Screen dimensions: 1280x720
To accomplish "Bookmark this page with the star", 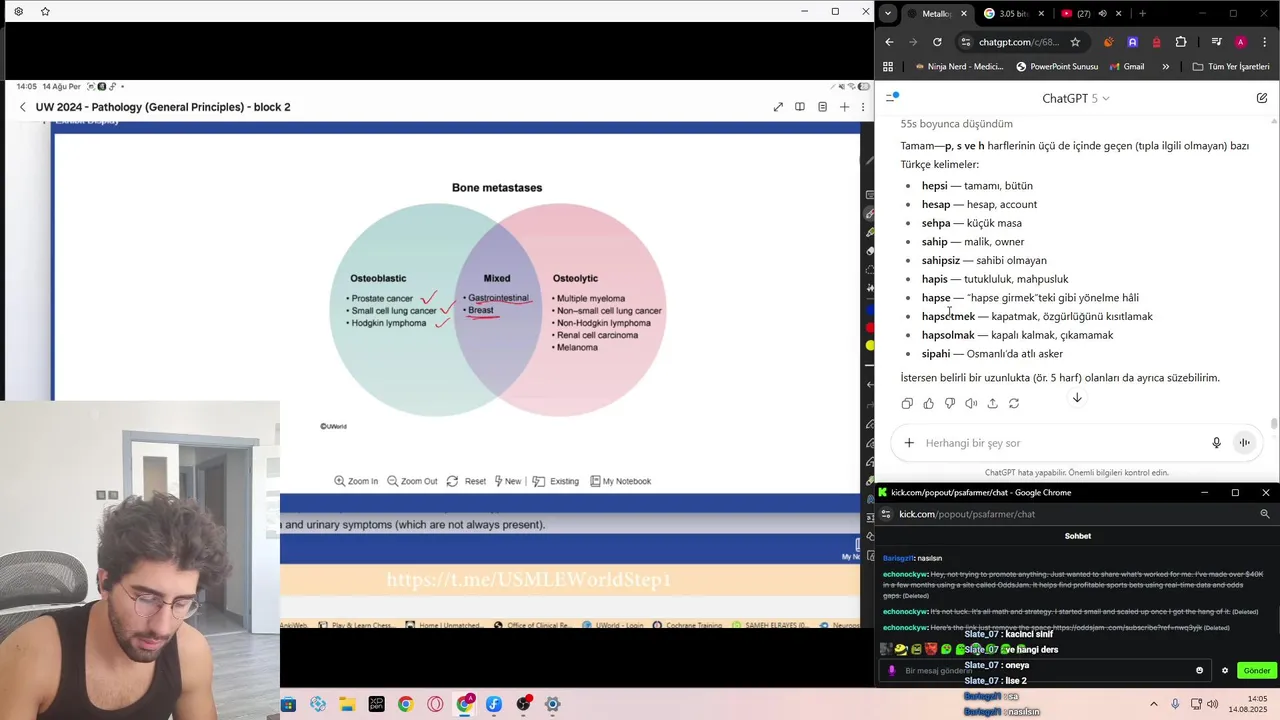I will point(1075,42).
